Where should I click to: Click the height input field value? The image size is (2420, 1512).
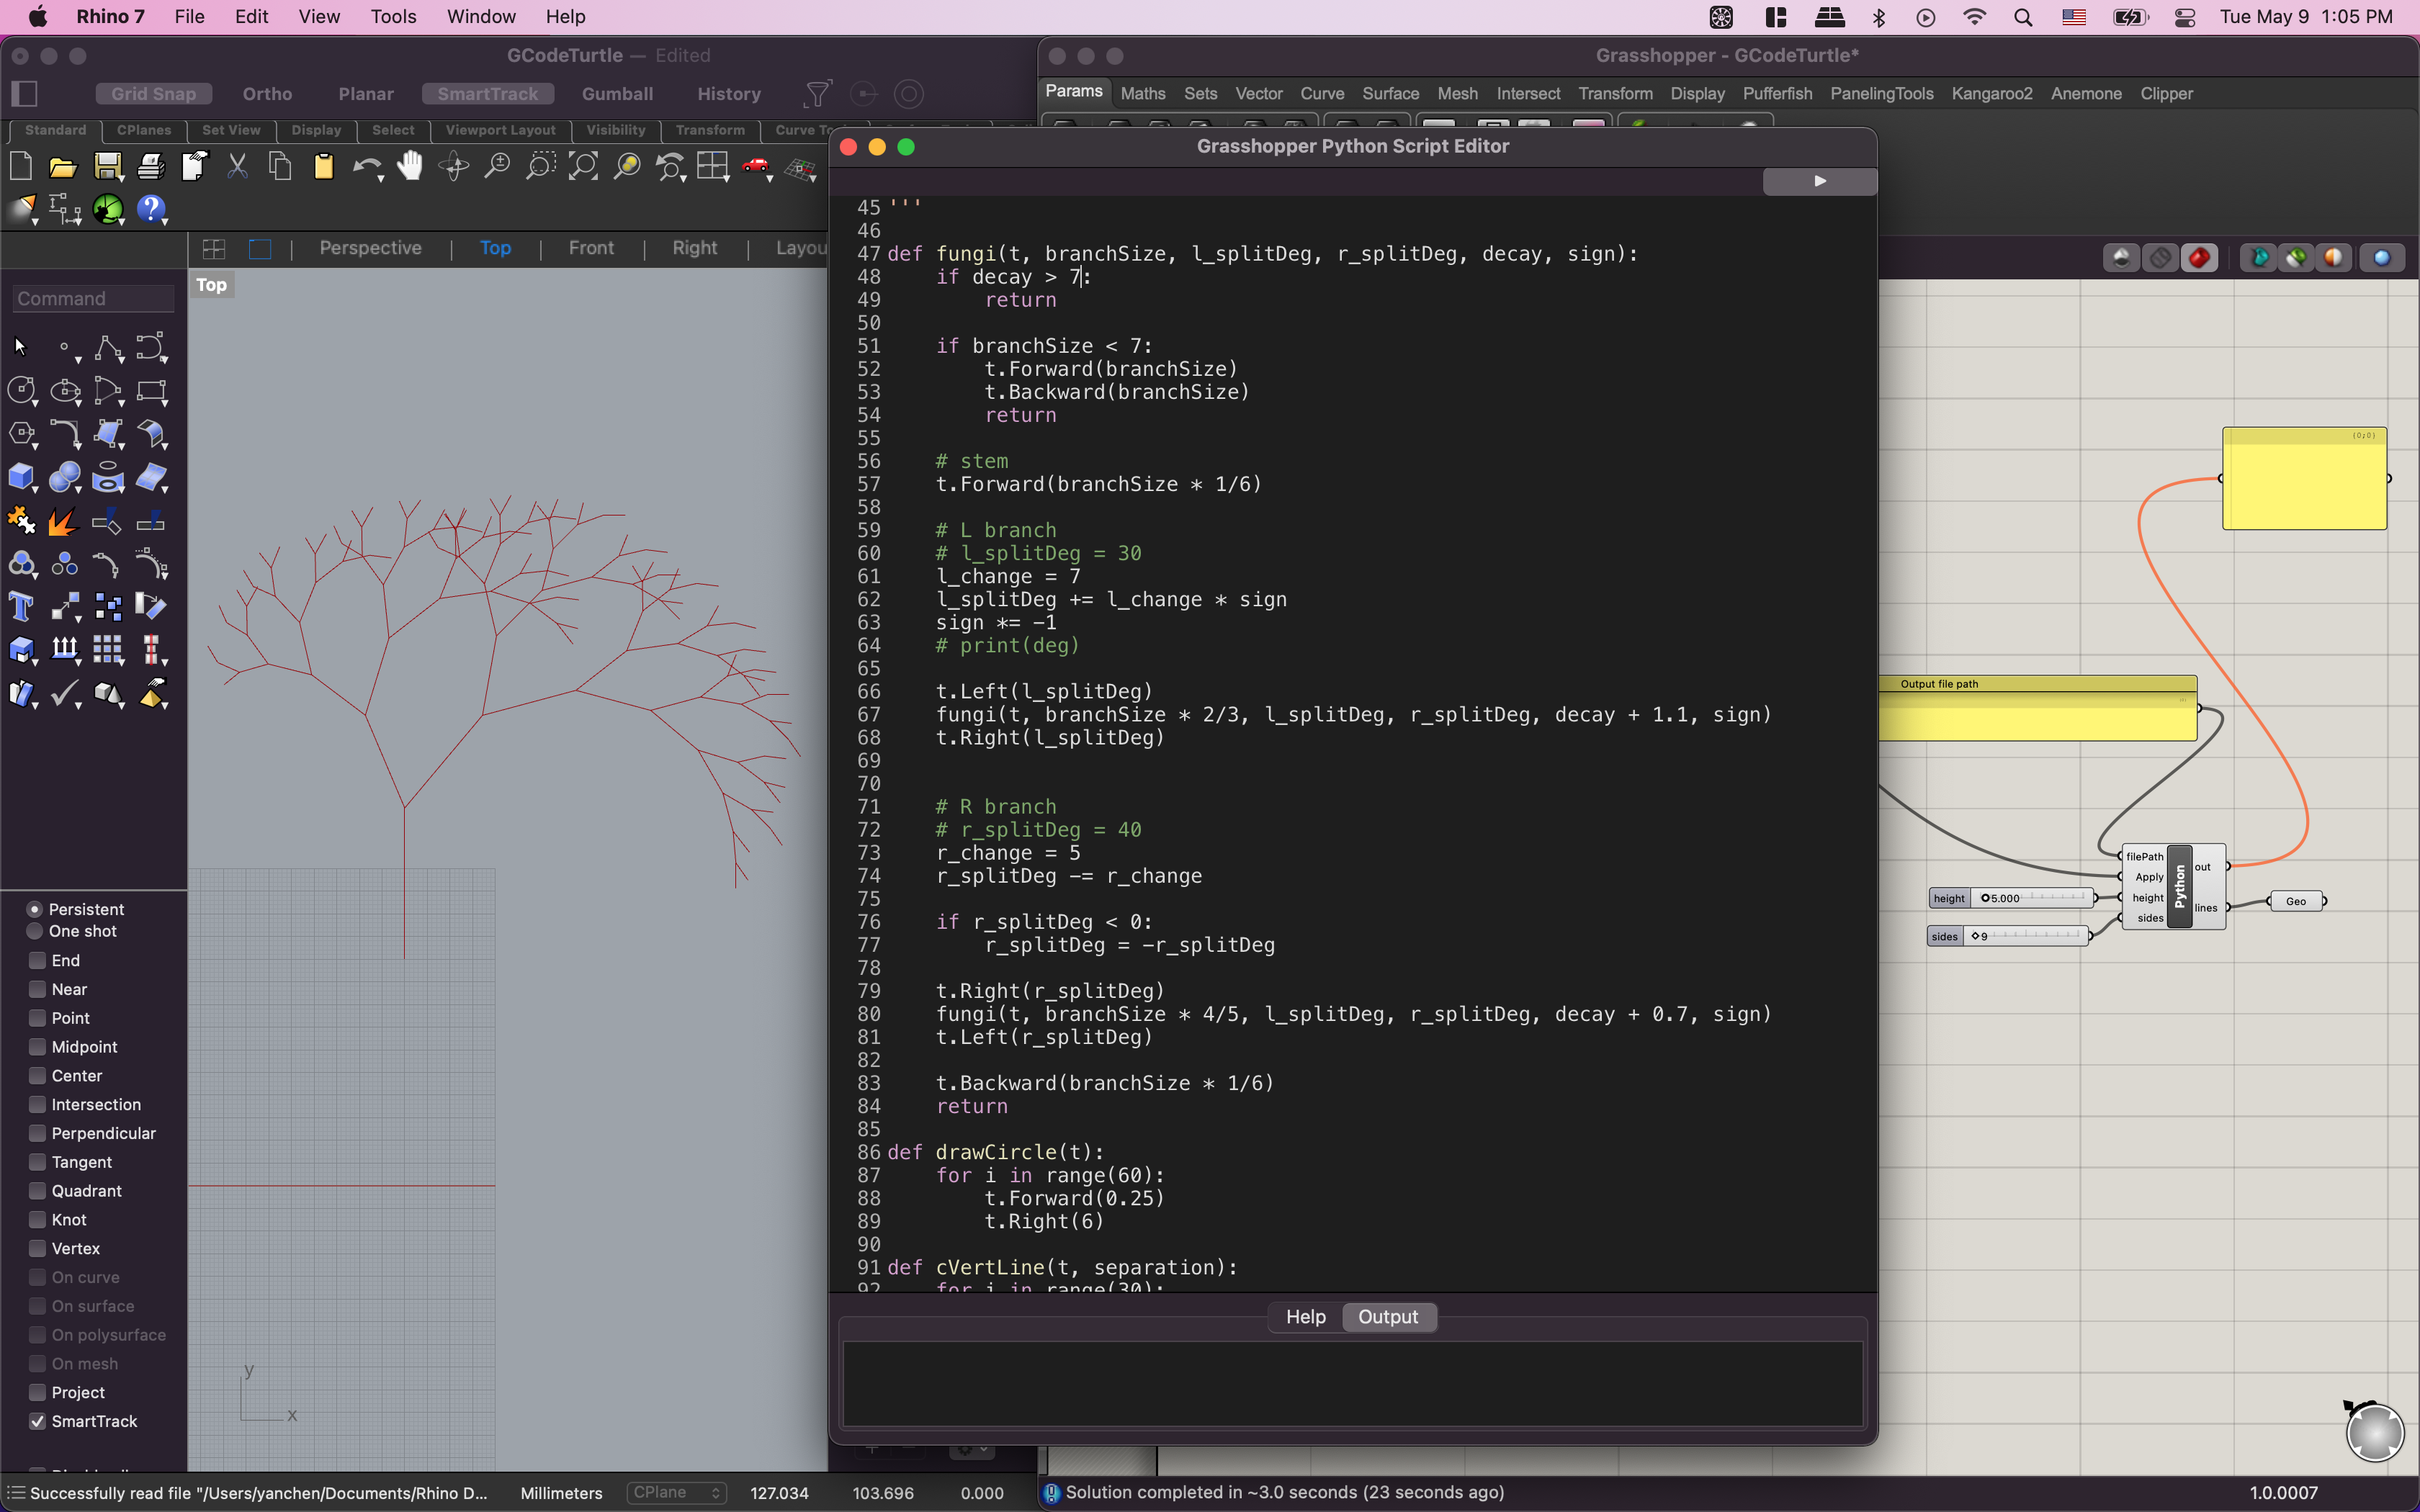2007,897
